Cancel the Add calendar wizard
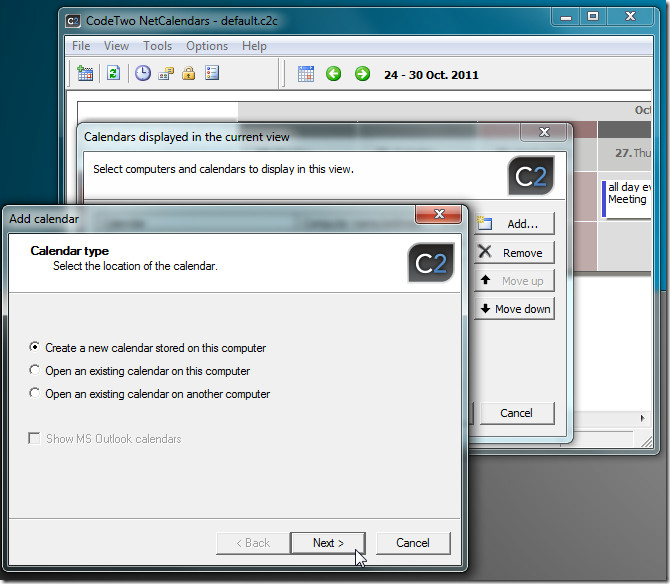Viewport: 670px width, 584px height. tap(413, 543)
